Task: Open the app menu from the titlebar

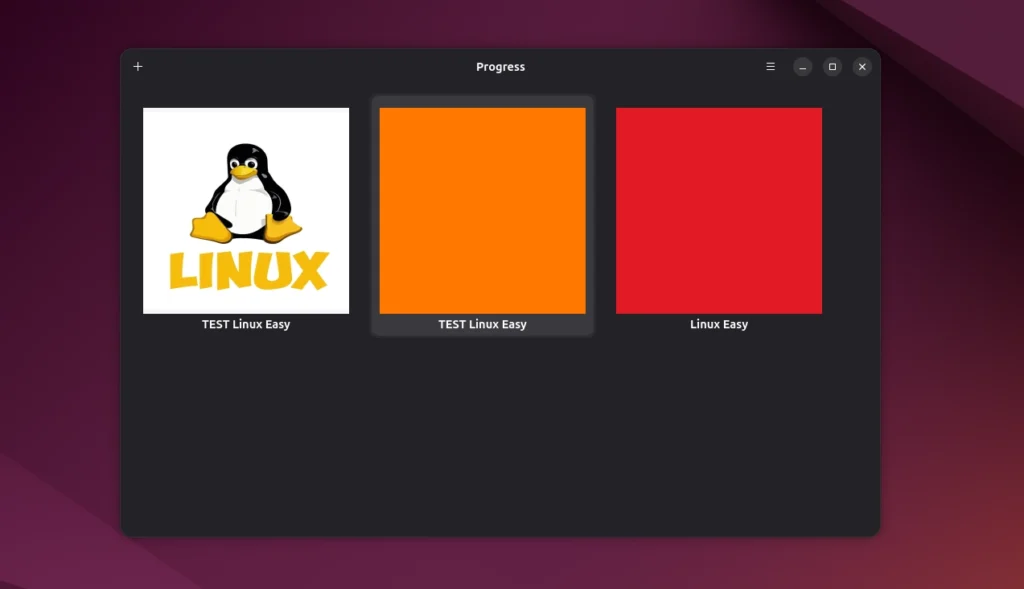Action: pyautogui.click(x=770, y=66)
